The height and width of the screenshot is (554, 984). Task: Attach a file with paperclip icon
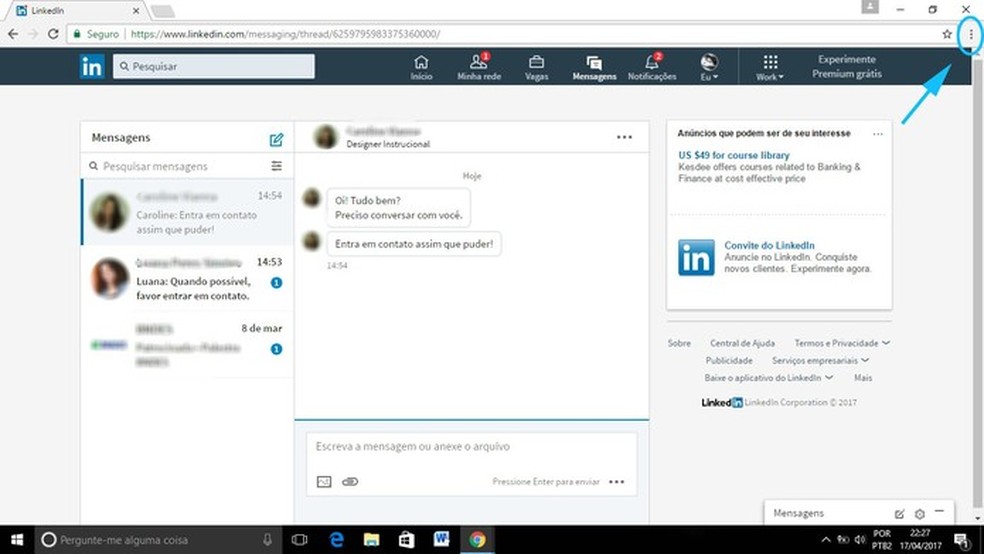coord(350,482)
